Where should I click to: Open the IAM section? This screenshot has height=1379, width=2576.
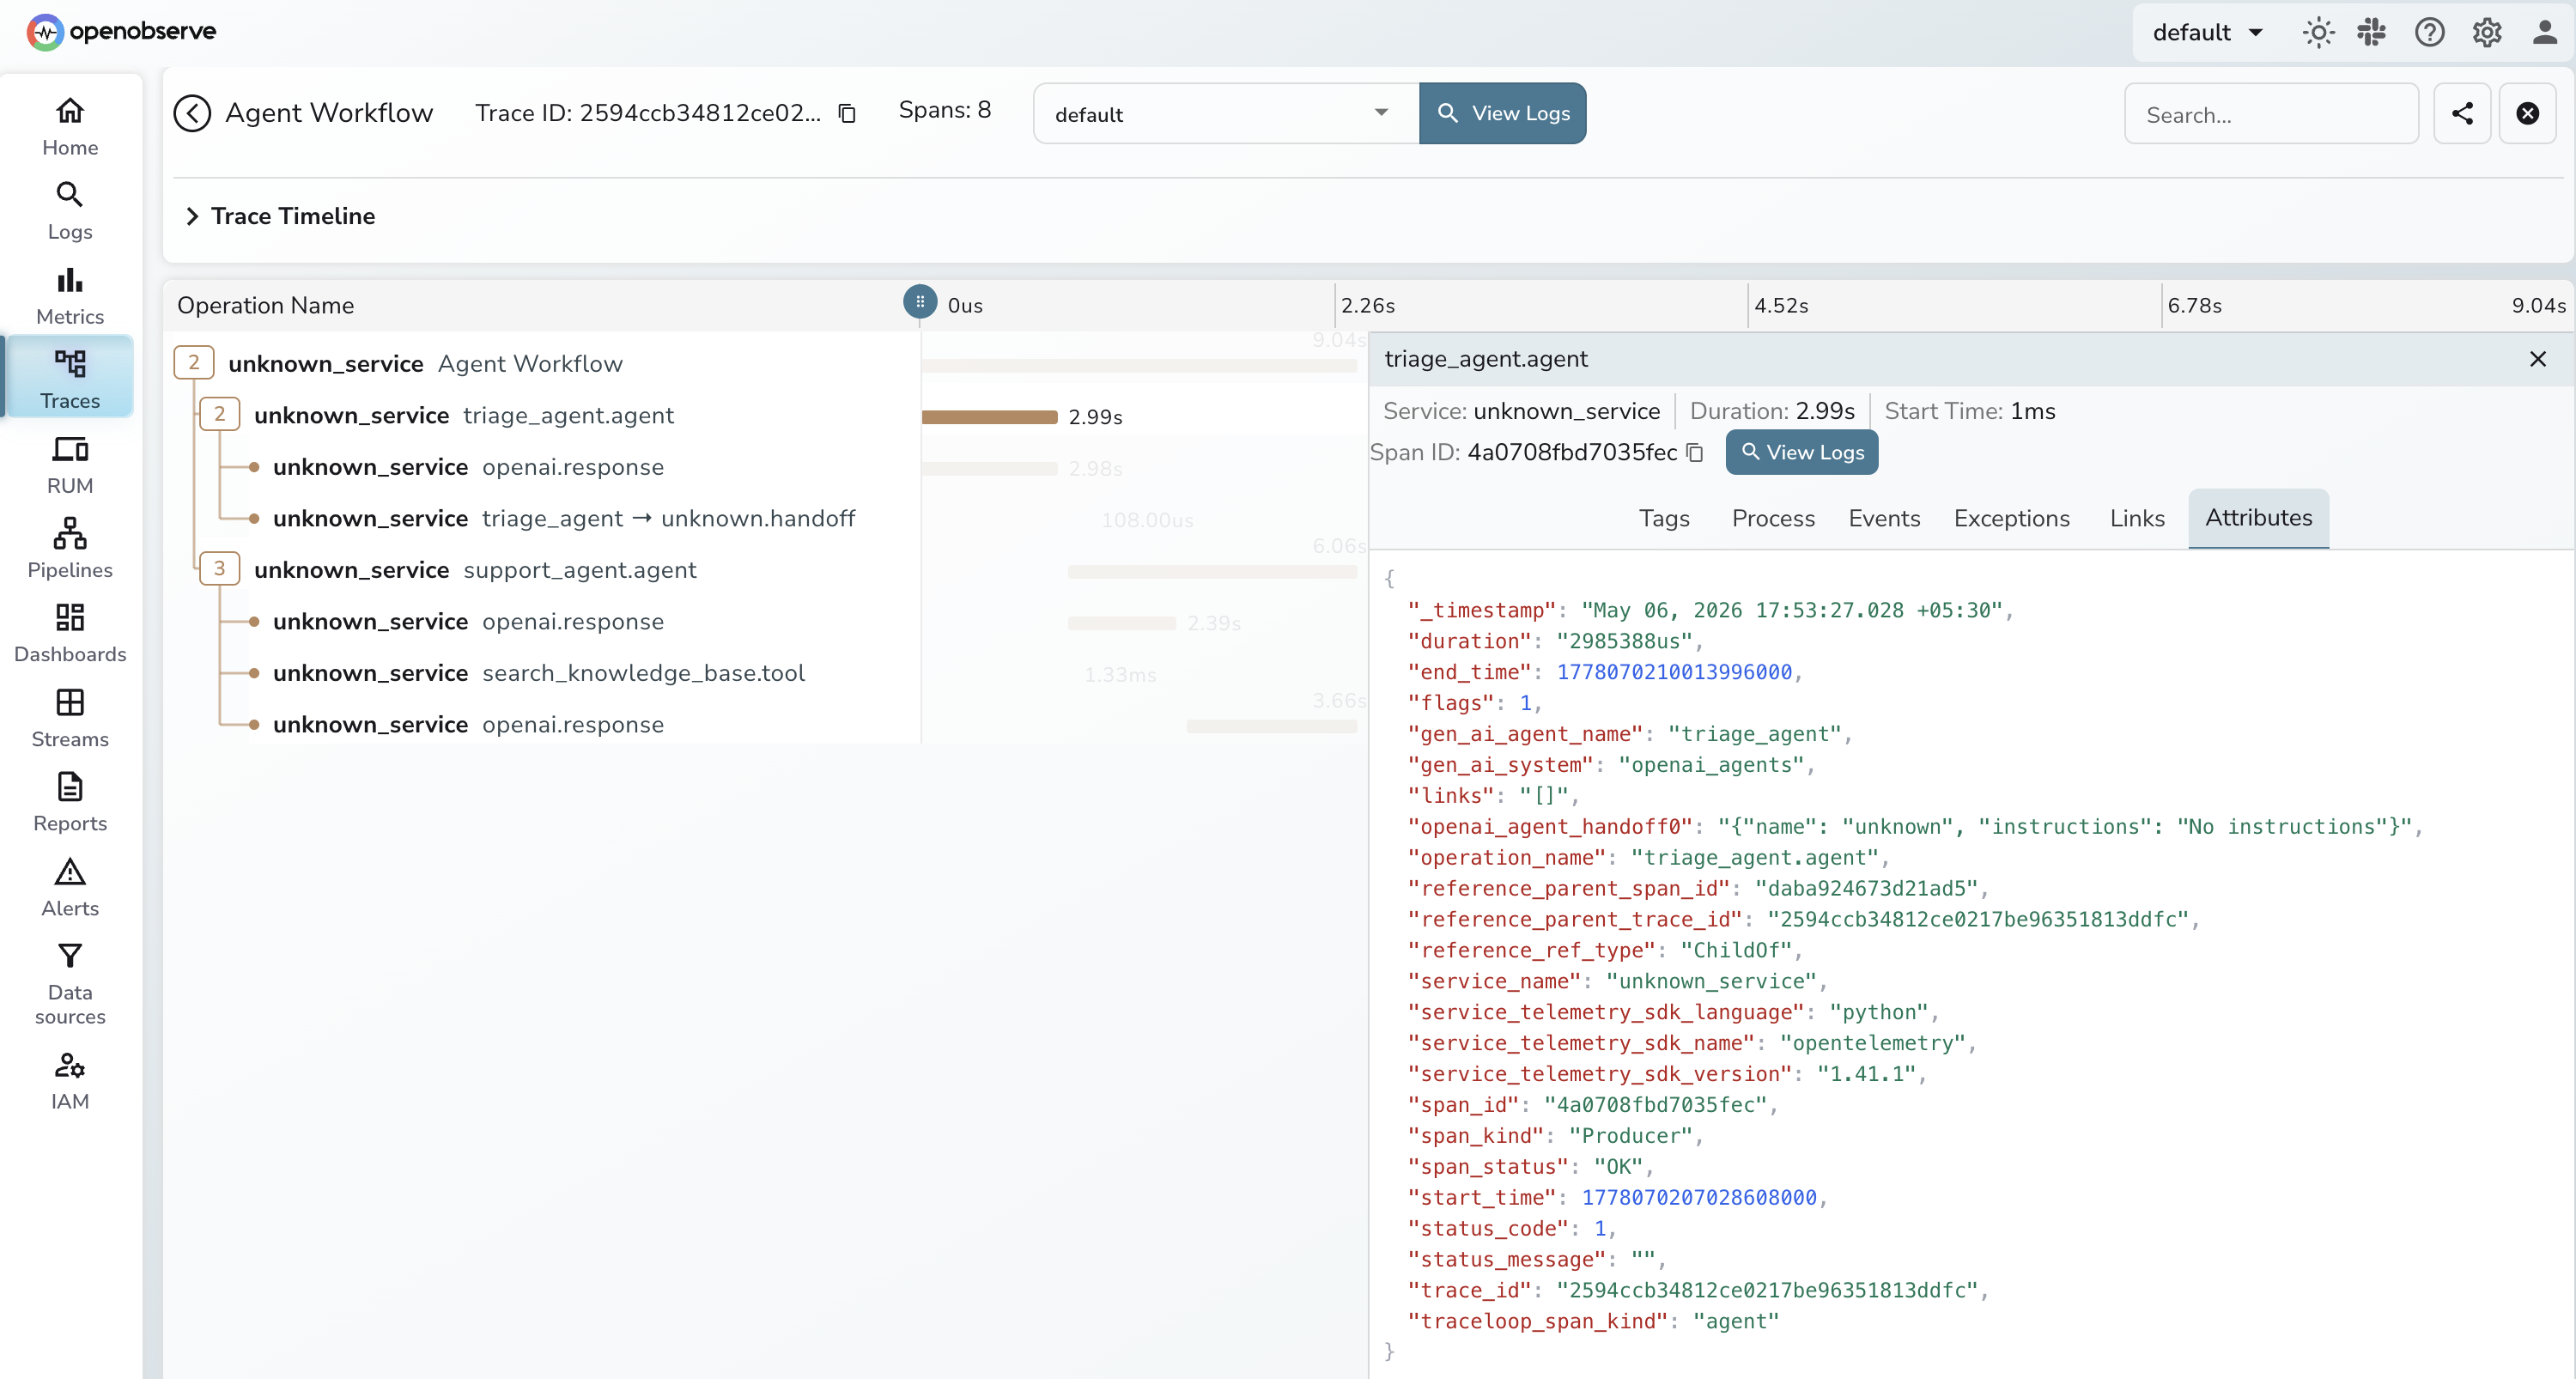click(x=70, y=1079)
